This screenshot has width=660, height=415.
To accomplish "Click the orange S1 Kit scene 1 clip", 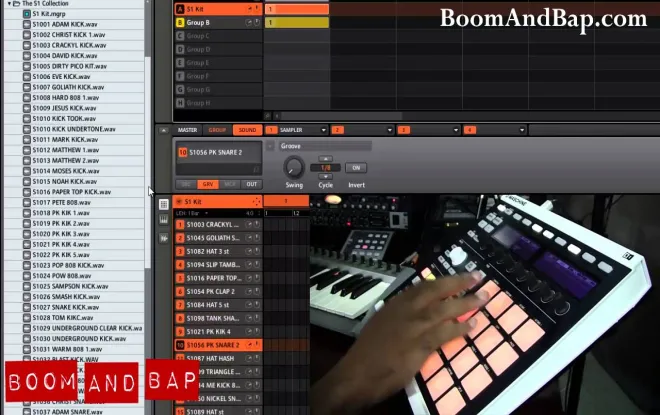I will pos(297,9).
